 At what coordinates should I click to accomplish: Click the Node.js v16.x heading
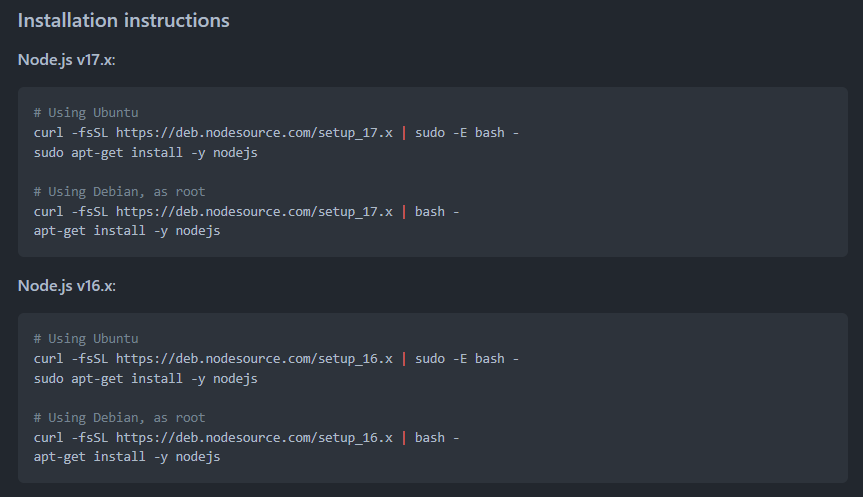(67, 286)
